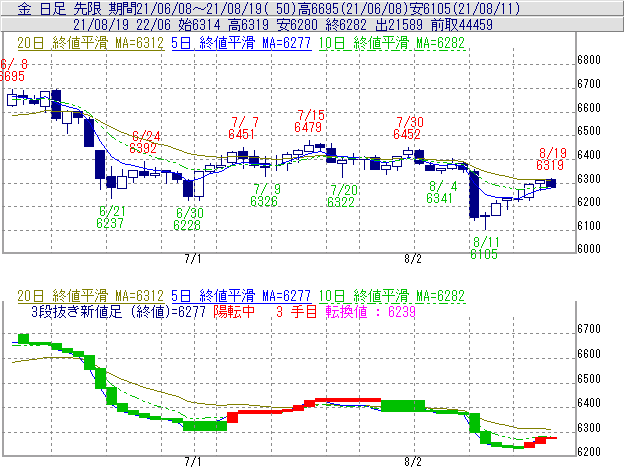This screenshot has height=475, width=624.
Task: Click the last candlestick at 8/19
Action: (x=551, y=183)
